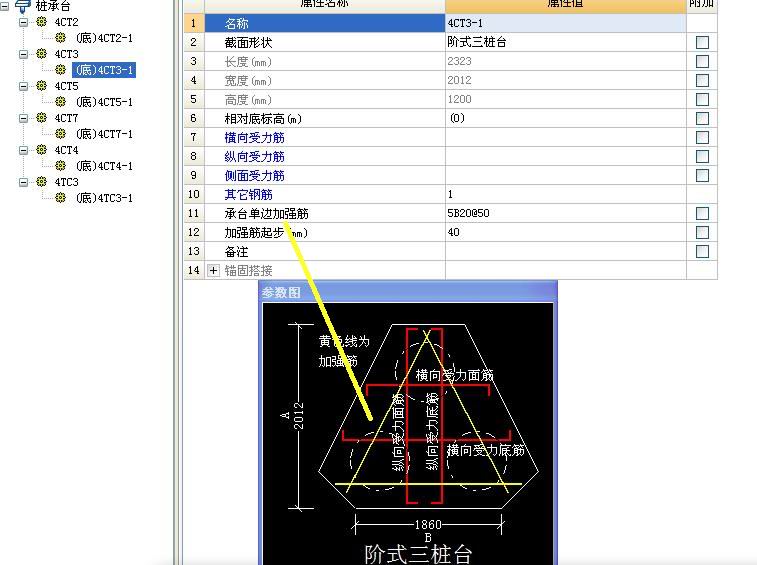Click gear icon beside 4CT4 node
This screenshot has width=757, height=565.
(x=42, y=150)
